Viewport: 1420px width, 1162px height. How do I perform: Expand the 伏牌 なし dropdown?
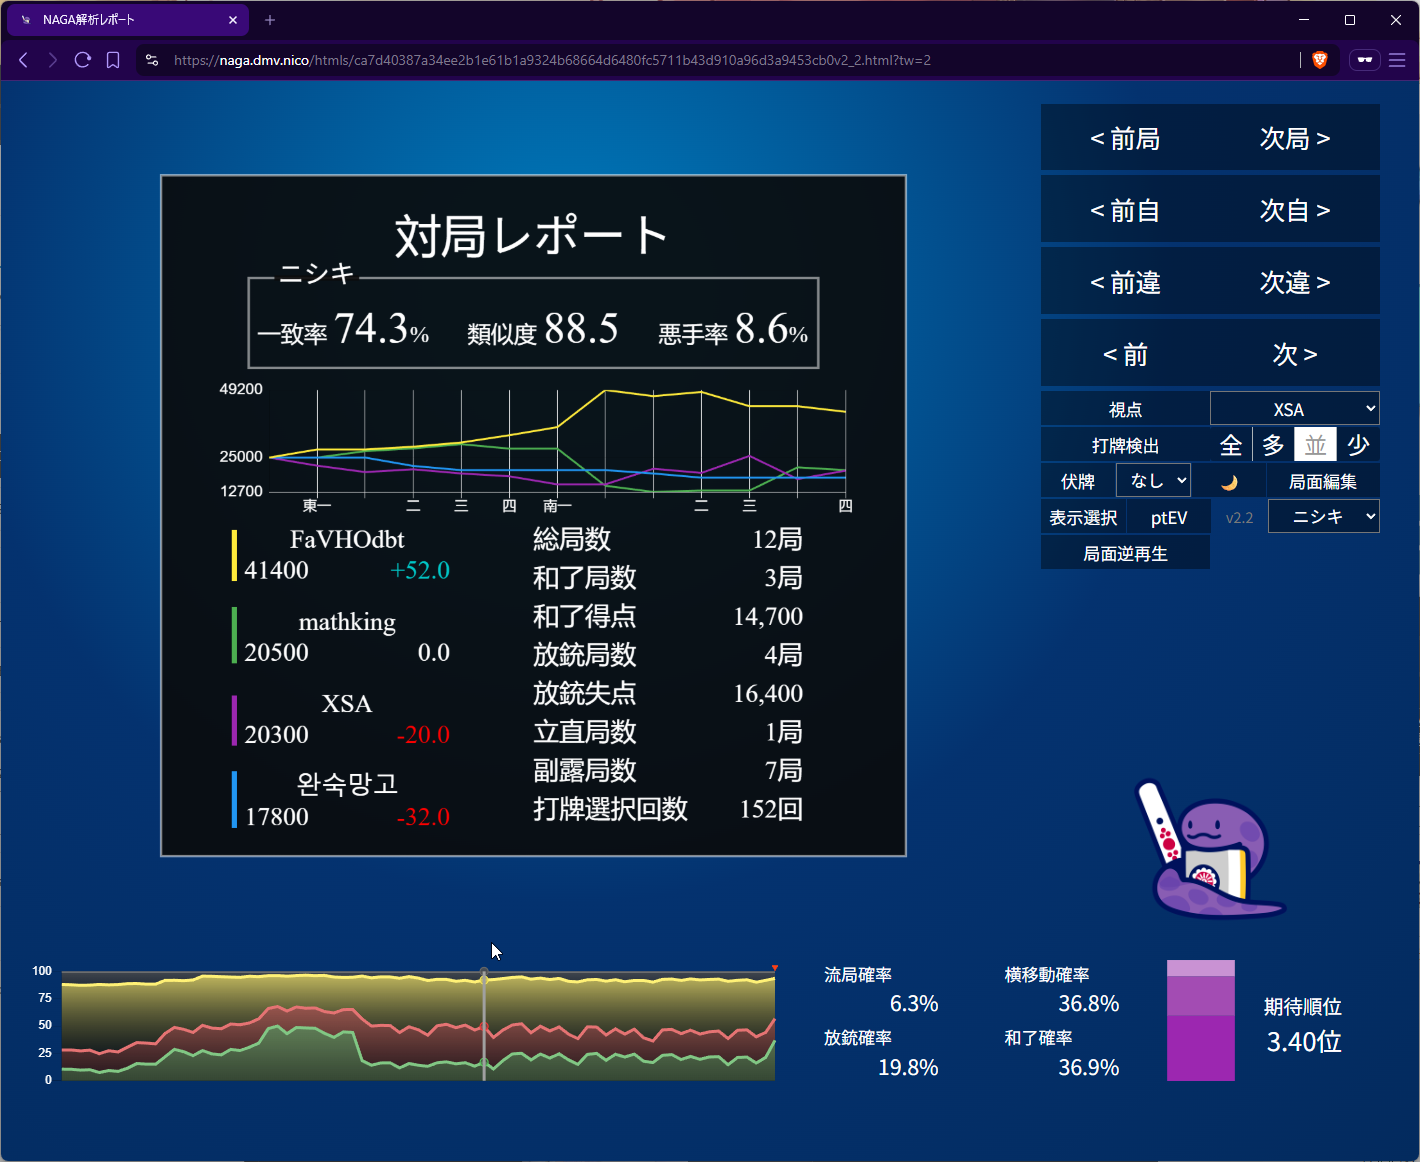(1153, 481)
